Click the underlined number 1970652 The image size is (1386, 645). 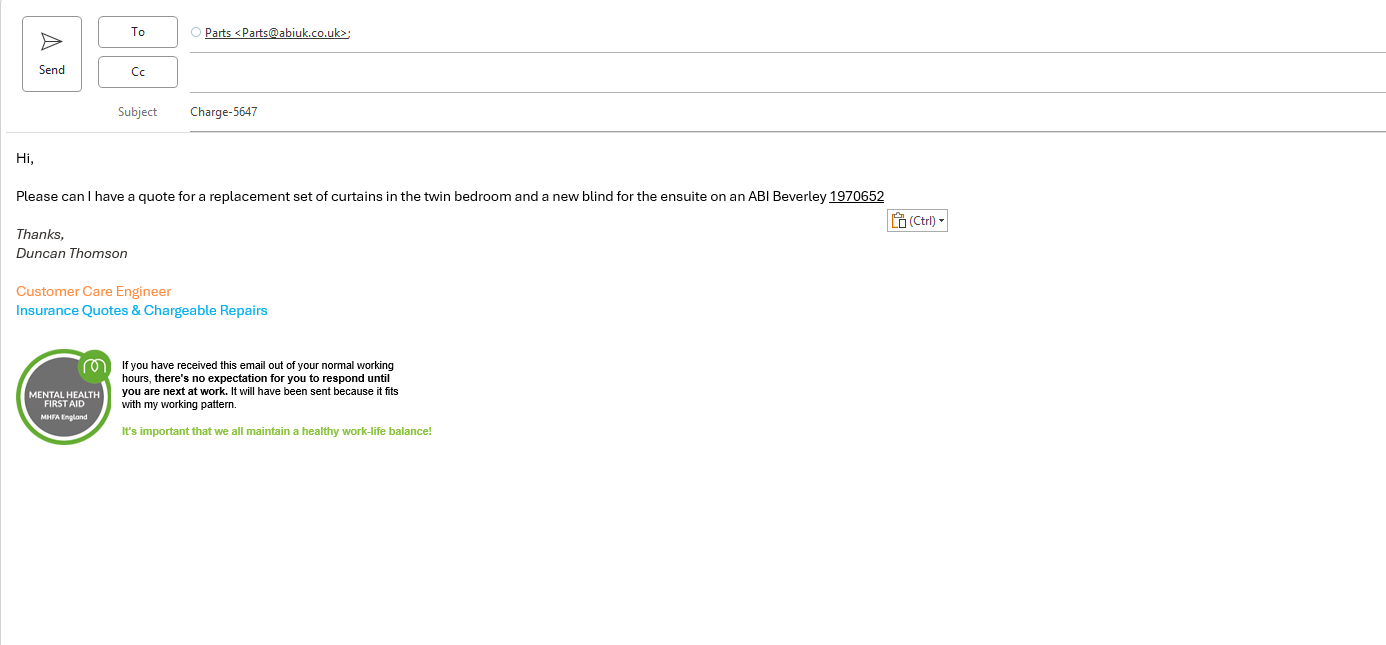pos(856,197)
